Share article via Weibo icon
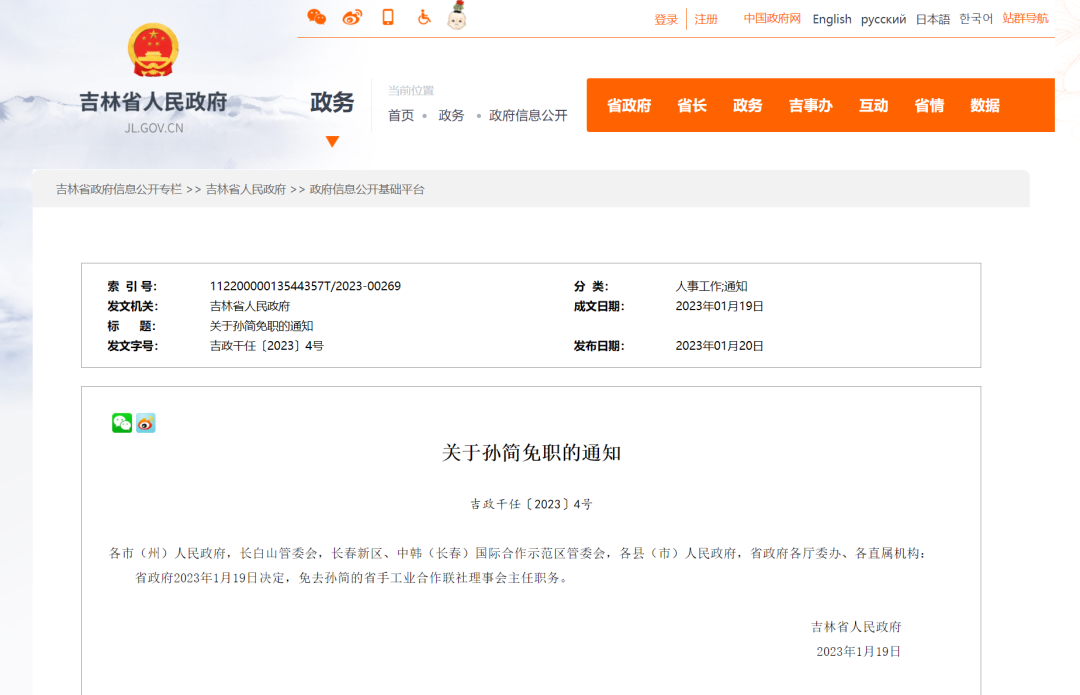This screenshot has width=1080, height=695. pyautogui.click(x=146, y=423)
